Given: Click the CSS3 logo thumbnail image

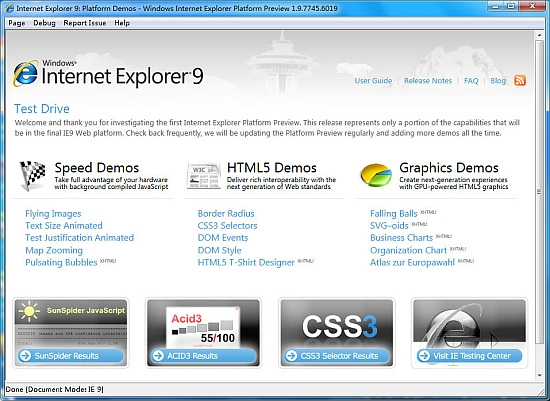Looking at the screenshot, I should pos(337,323).
